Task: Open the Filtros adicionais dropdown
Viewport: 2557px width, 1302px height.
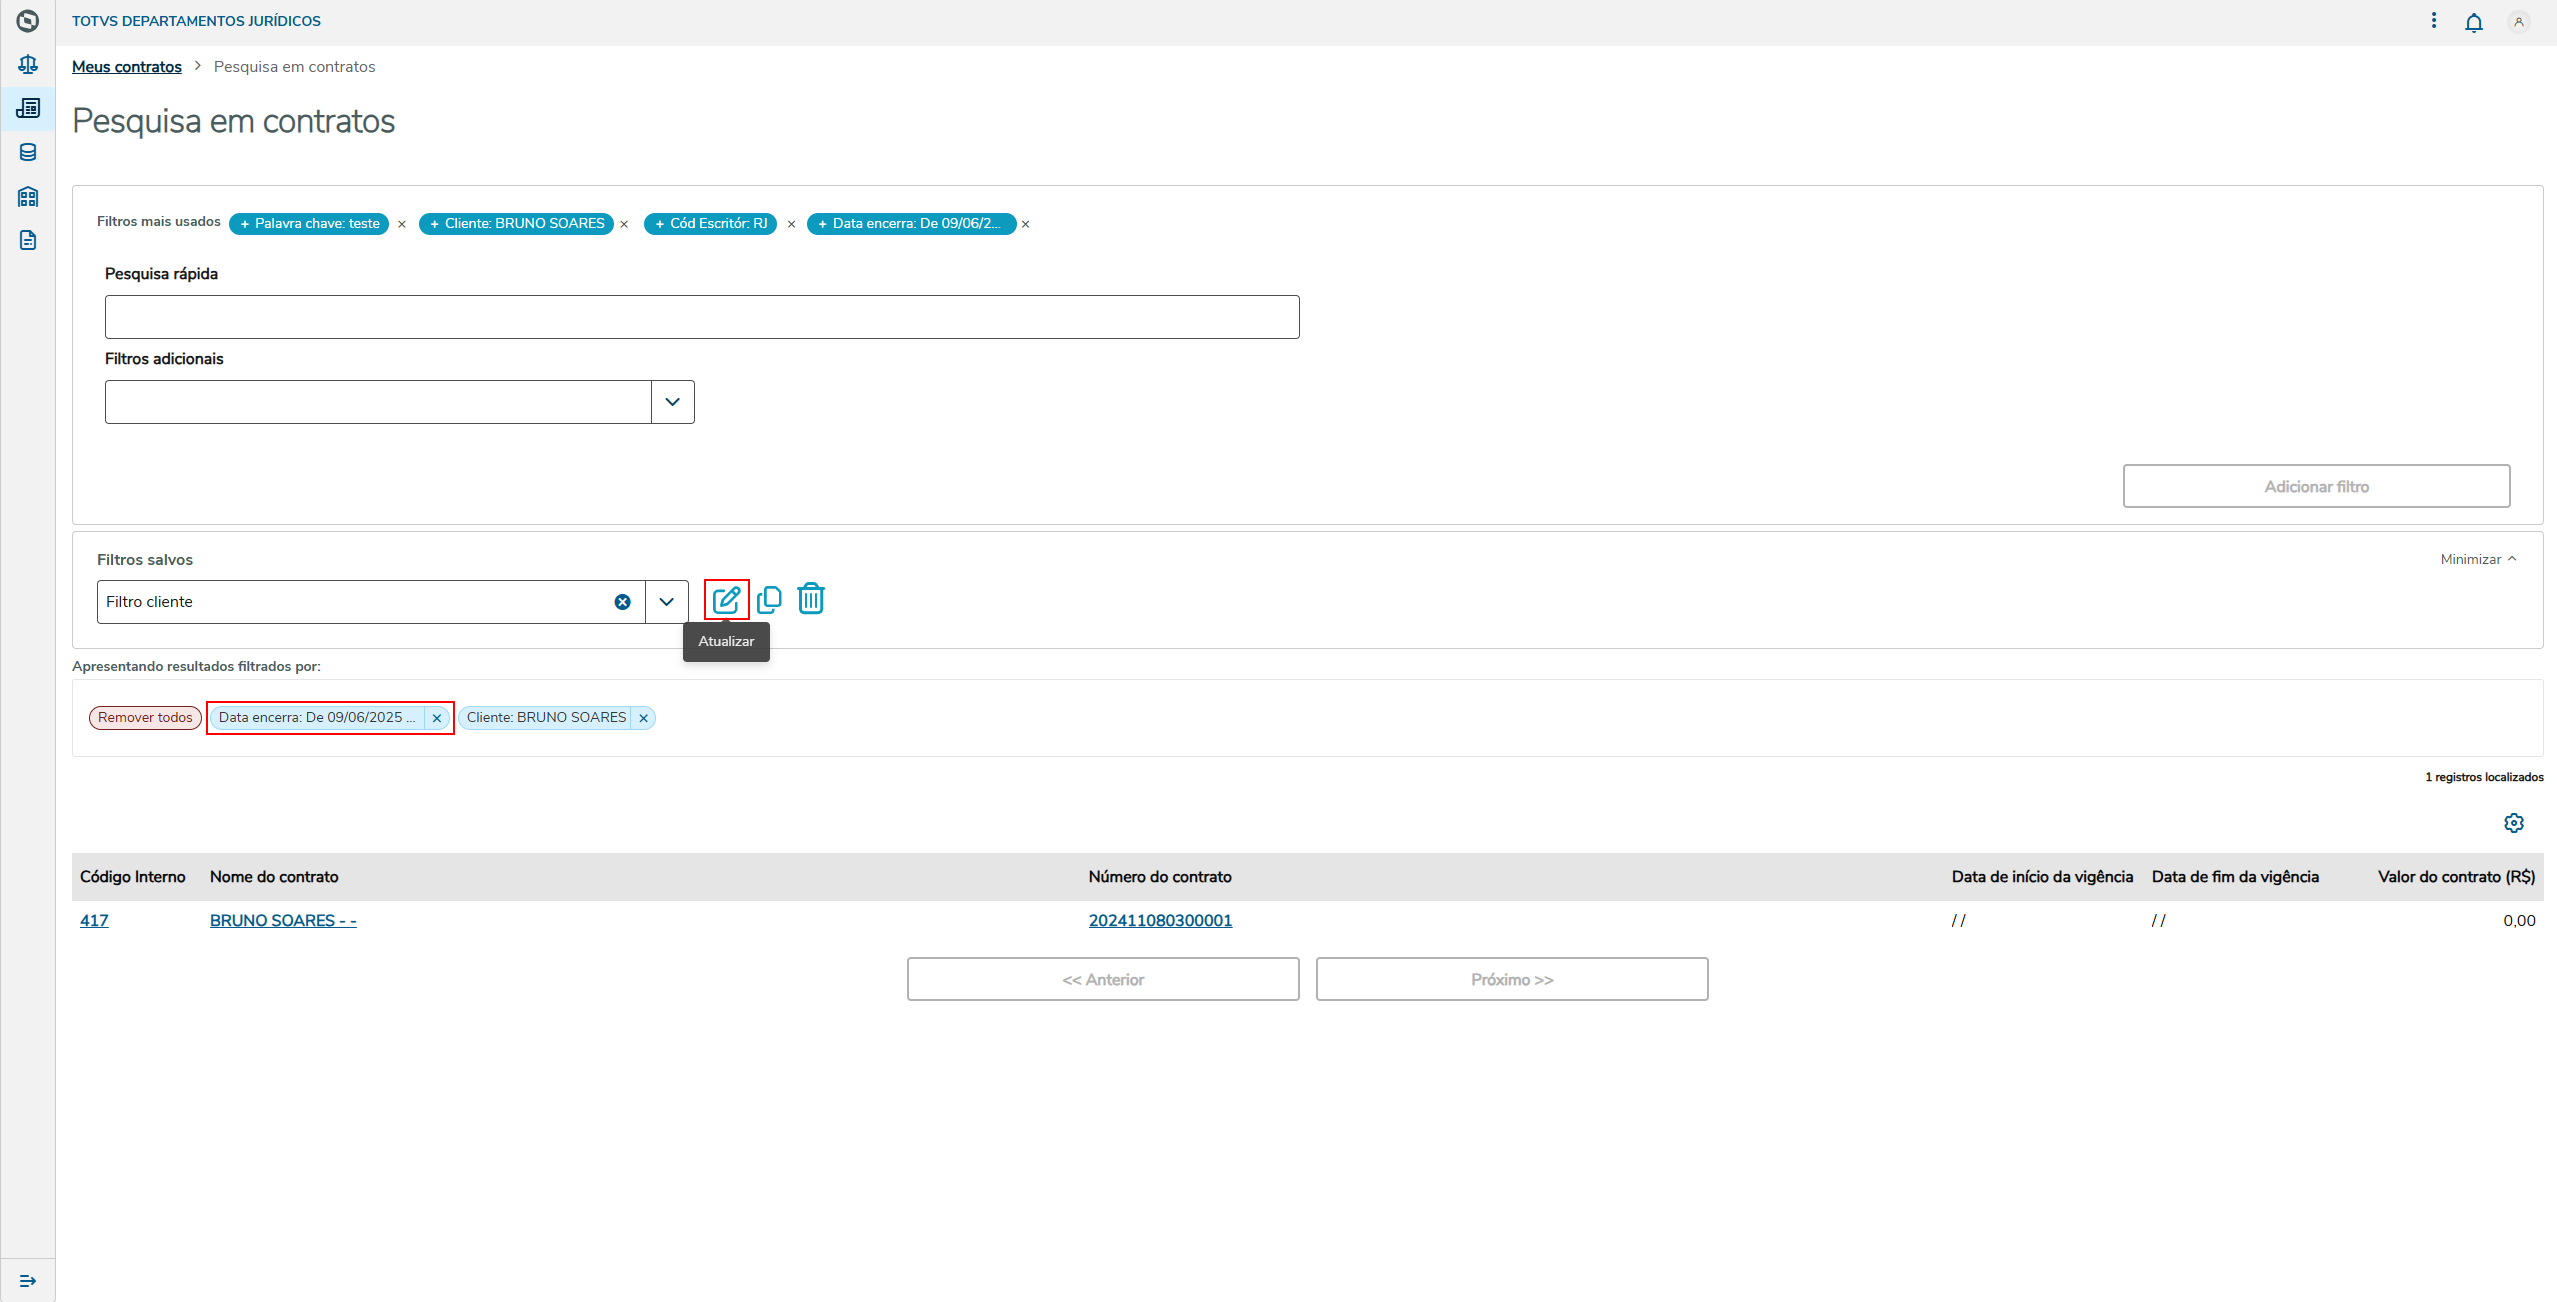Action: click(672, 402)
